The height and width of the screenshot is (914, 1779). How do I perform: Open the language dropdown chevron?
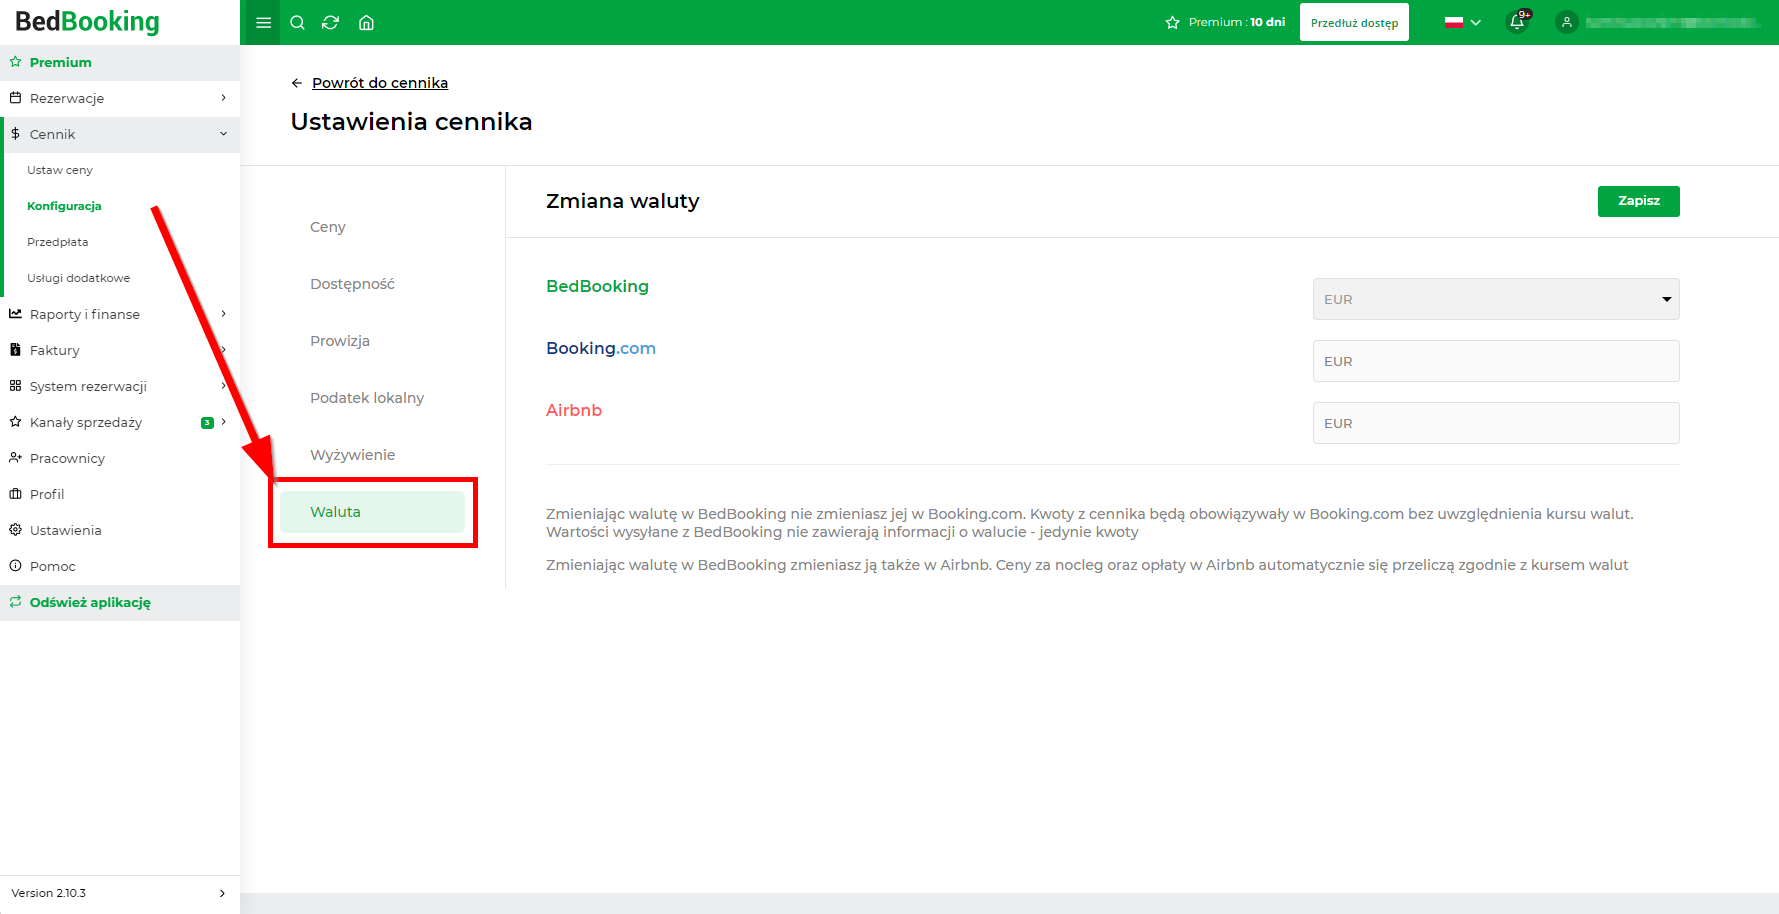[x=1475, y=22]
